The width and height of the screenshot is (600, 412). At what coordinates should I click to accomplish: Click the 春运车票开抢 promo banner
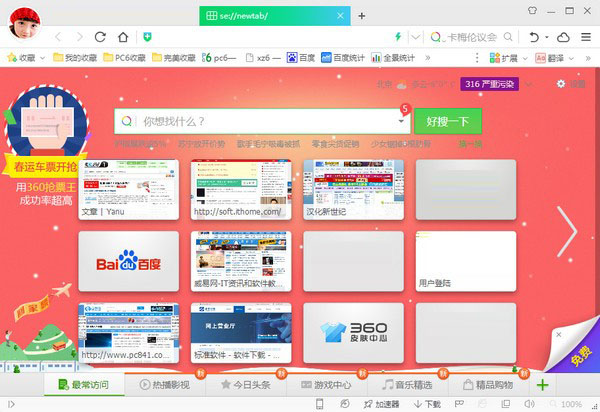[x=45, y=167]
